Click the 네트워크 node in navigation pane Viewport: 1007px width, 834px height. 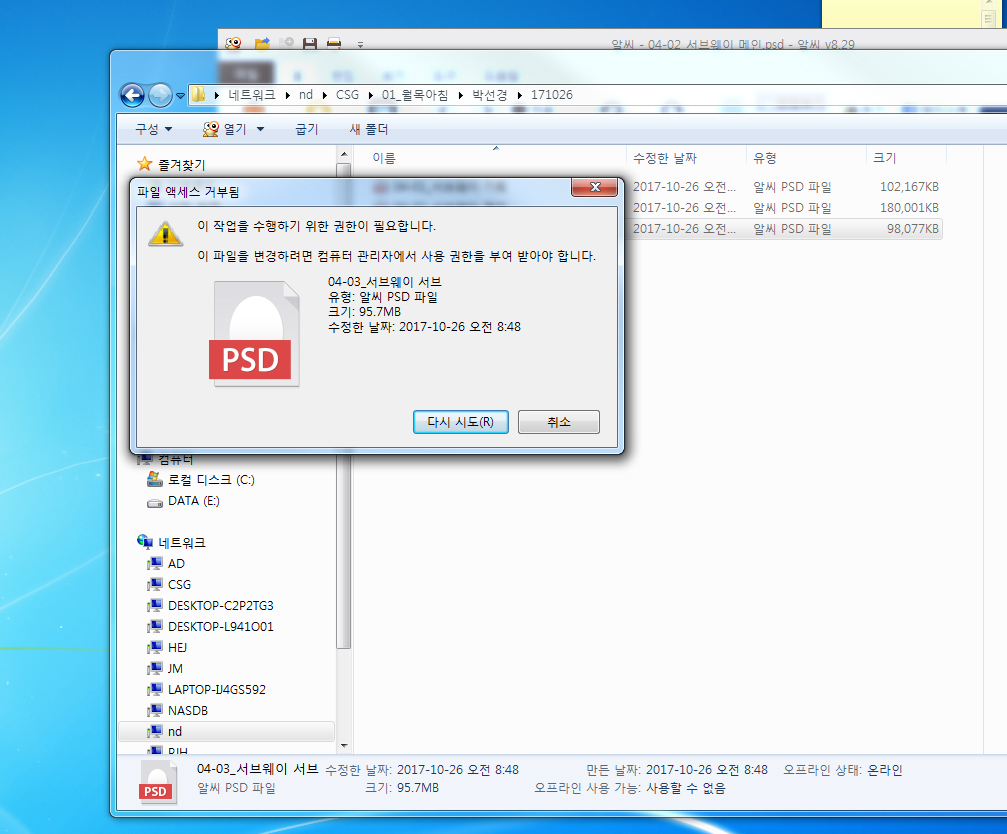click(x=182, y=543)
